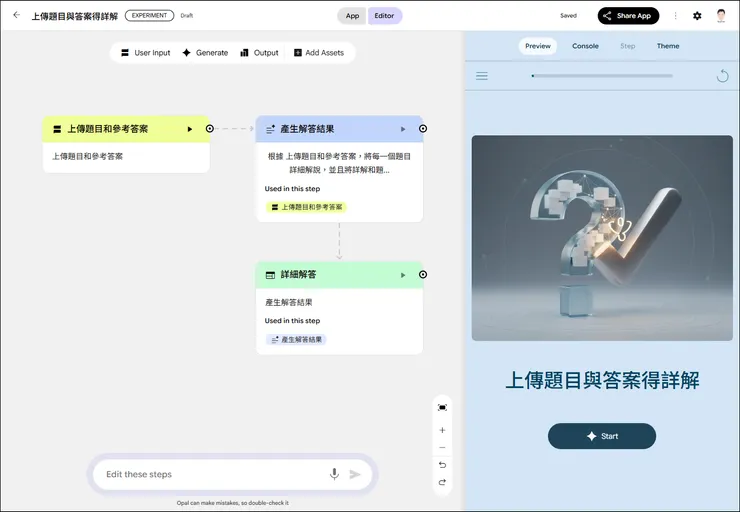
Task: Click the large preview title 上傳題目與答案得詳解
Action: tap(602, 380)
